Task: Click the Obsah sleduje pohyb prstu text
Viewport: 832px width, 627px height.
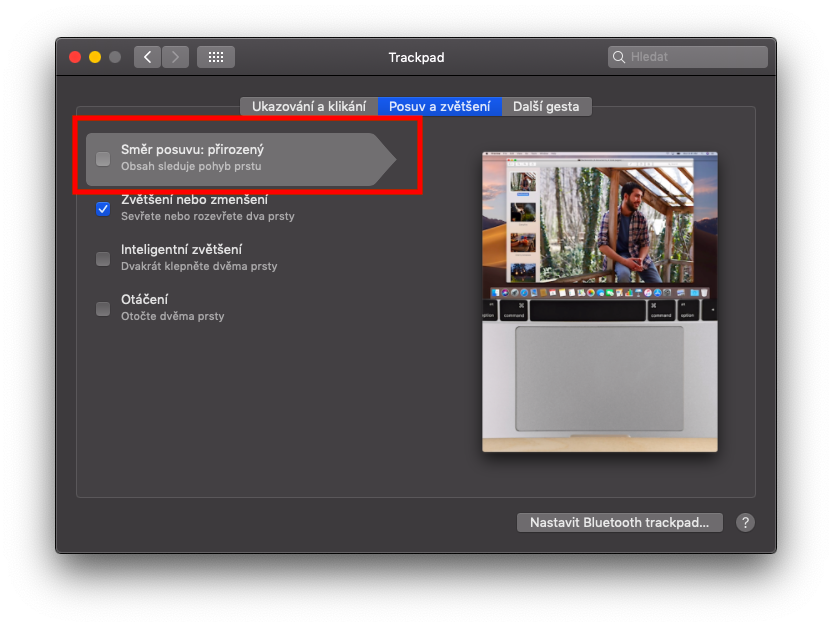Action: [191, 166]
